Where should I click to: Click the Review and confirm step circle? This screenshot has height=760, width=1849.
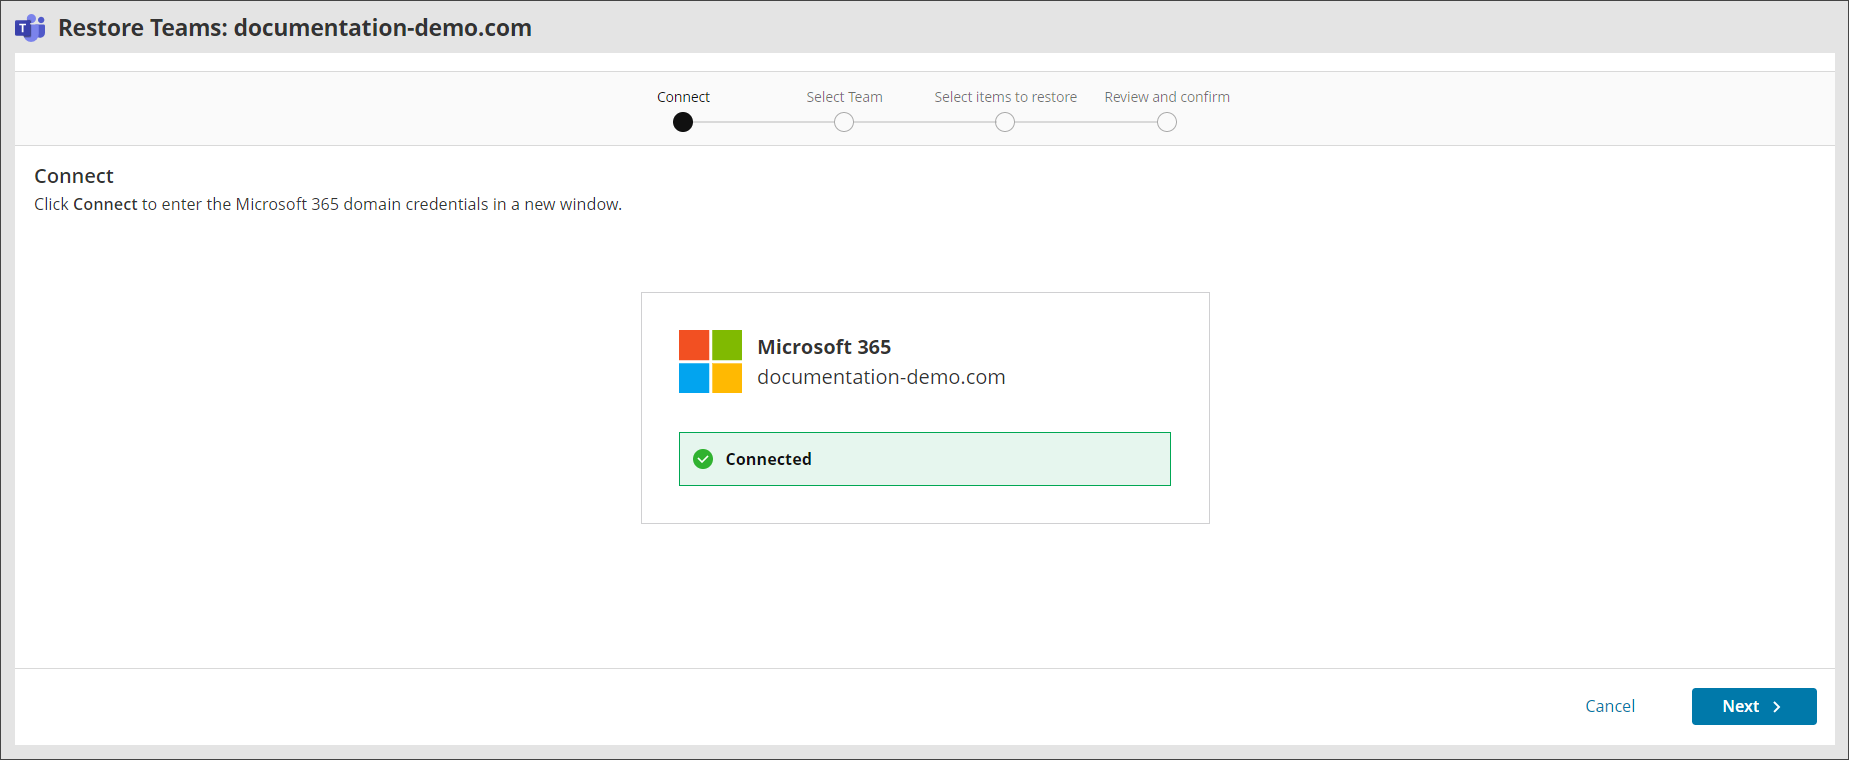(1167, 122)
